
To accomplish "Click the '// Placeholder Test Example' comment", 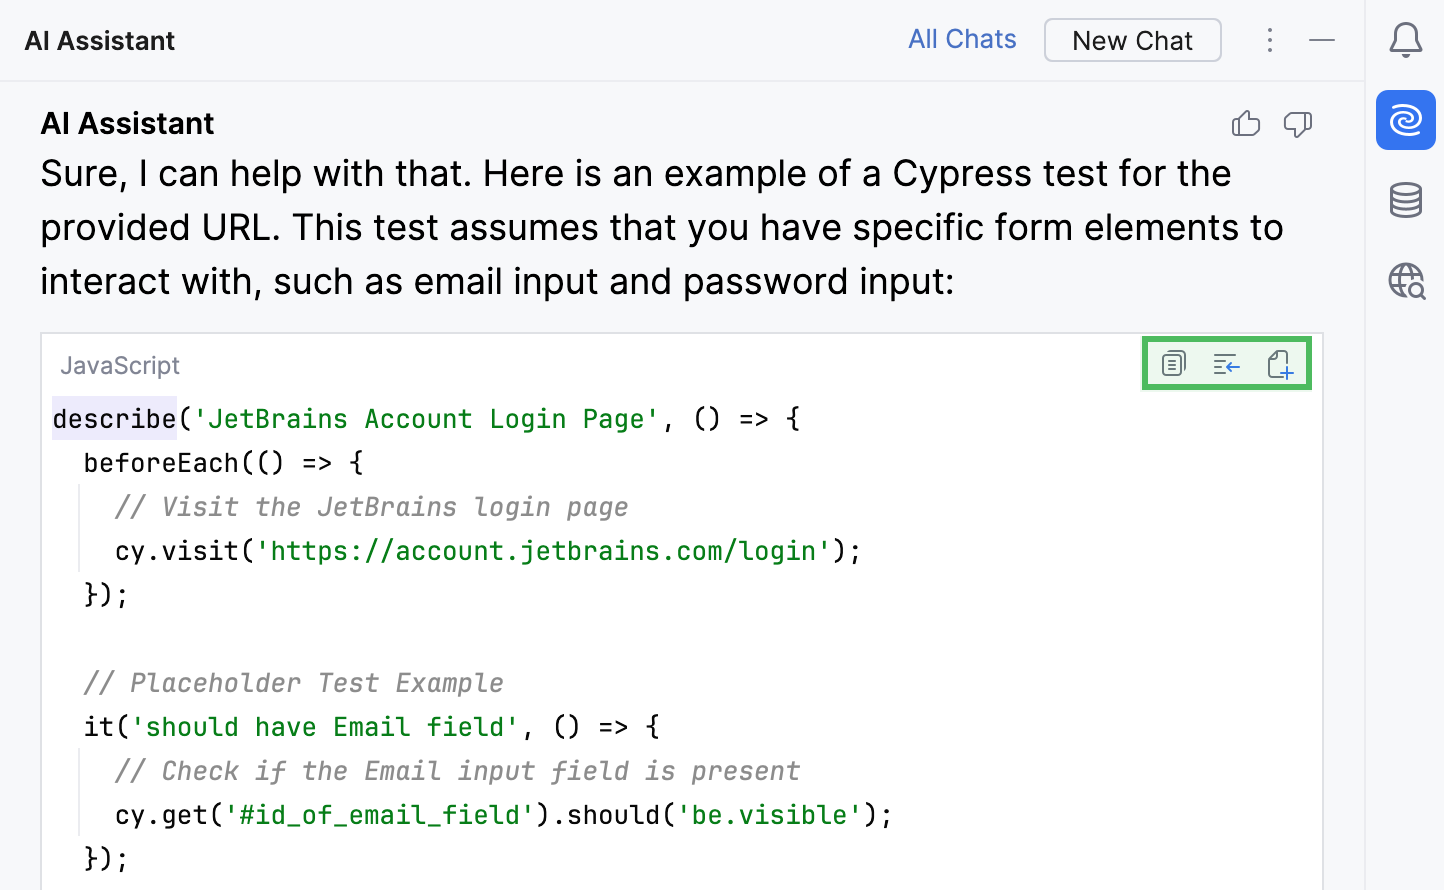I will [293, 683].
